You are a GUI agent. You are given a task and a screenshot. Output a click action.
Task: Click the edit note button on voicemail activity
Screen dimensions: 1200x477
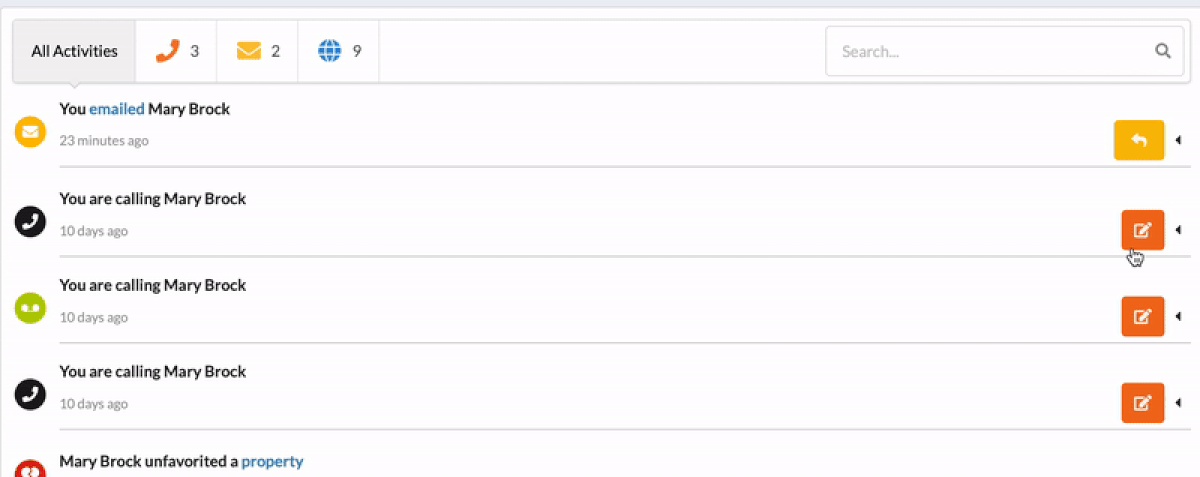(1142, 317)
